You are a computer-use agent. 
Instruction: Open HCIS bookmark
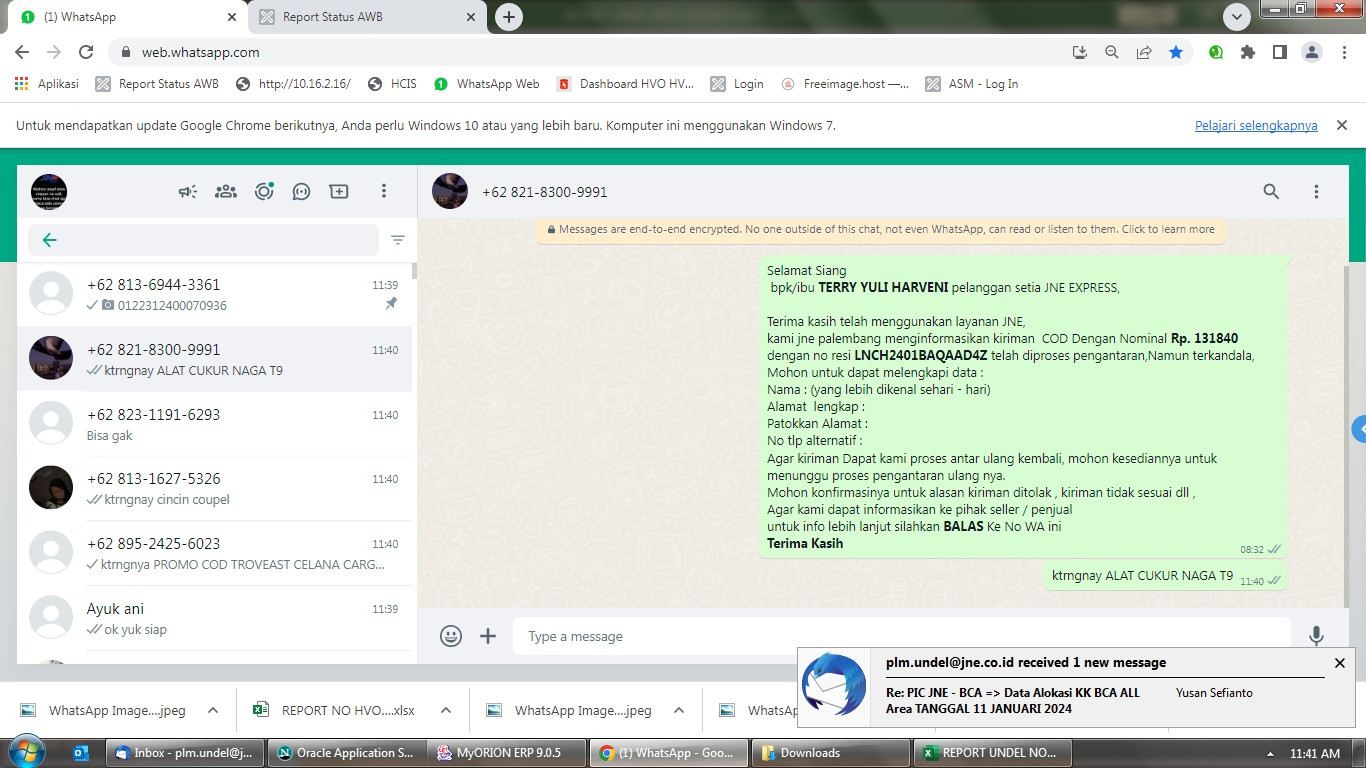click(x=392, y=84)
